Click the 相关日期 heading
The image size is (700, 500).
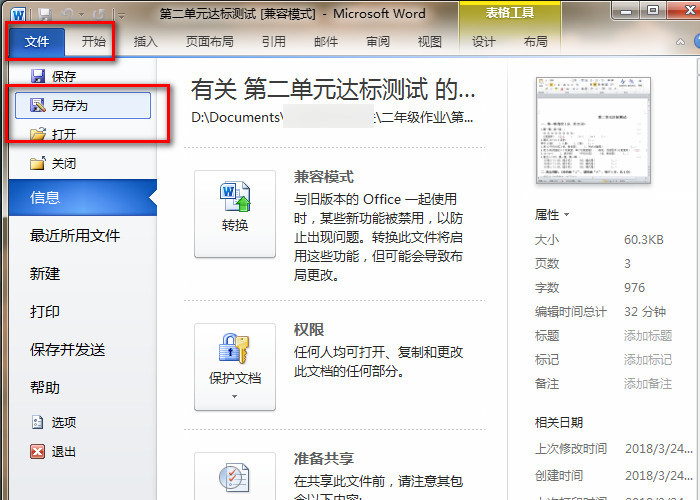click(559, 422)
